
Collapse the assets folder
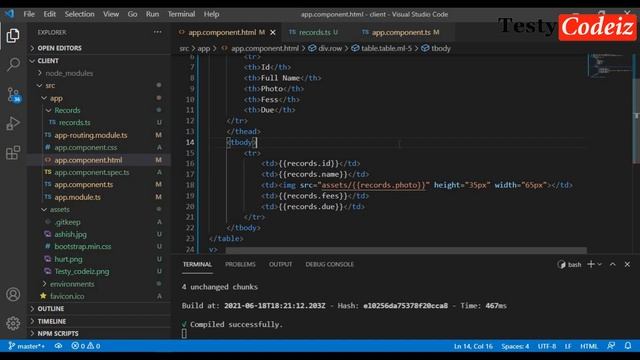(x=60, y=209)
